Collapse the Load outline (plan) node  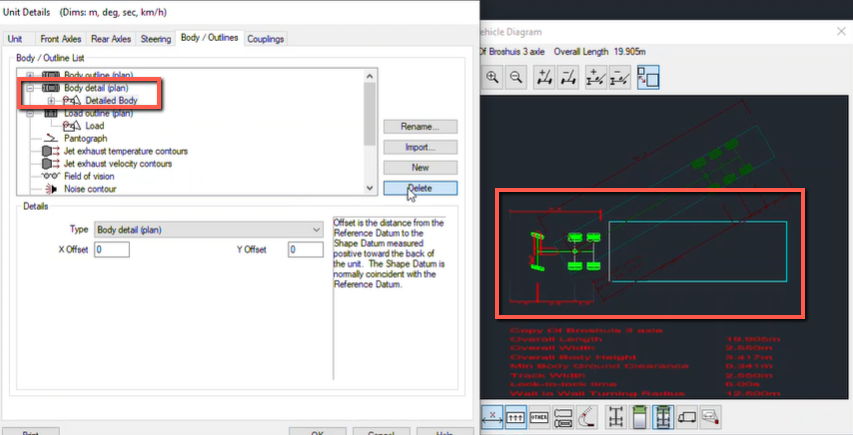(30, 113)
